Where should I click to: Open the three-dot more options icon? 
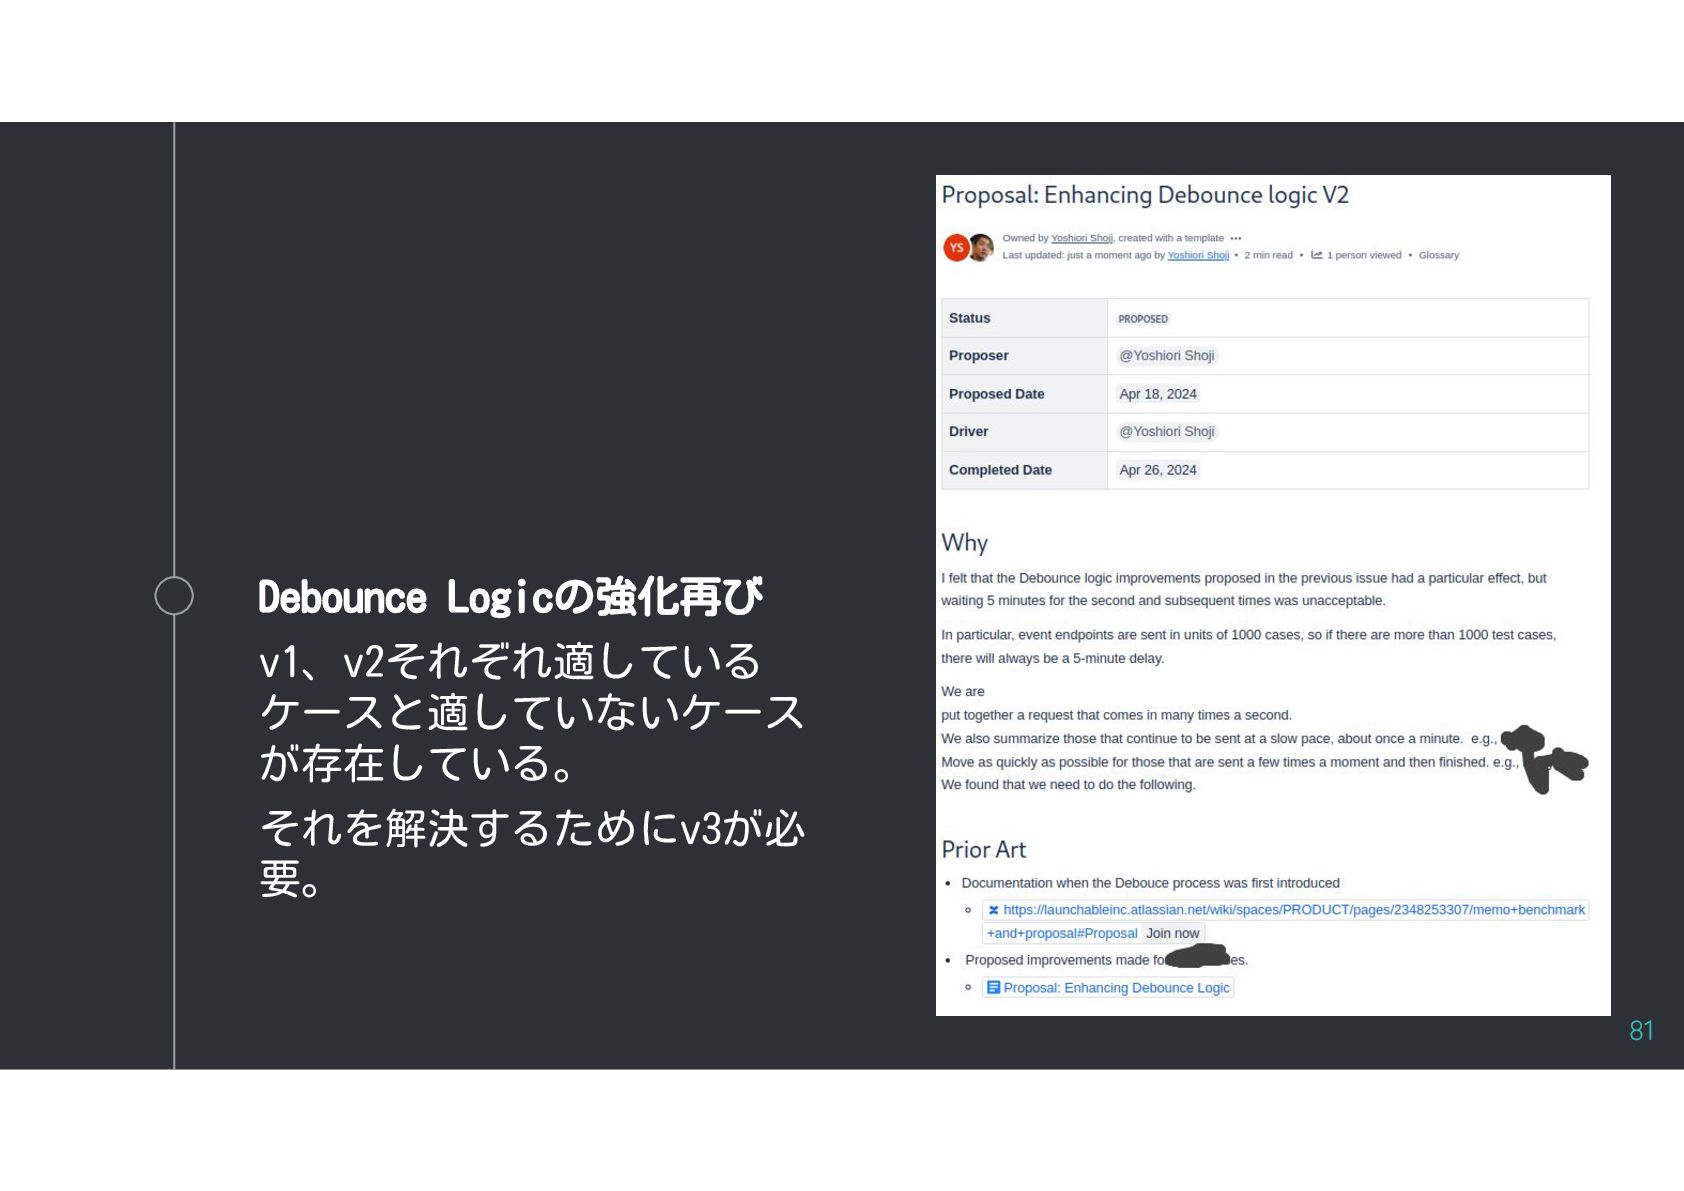1236,238
